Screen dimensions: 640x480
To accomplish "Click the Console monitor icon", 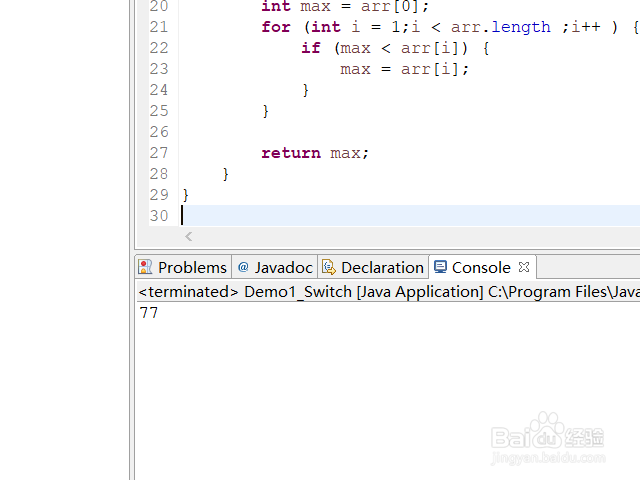I will coord(440,267).
